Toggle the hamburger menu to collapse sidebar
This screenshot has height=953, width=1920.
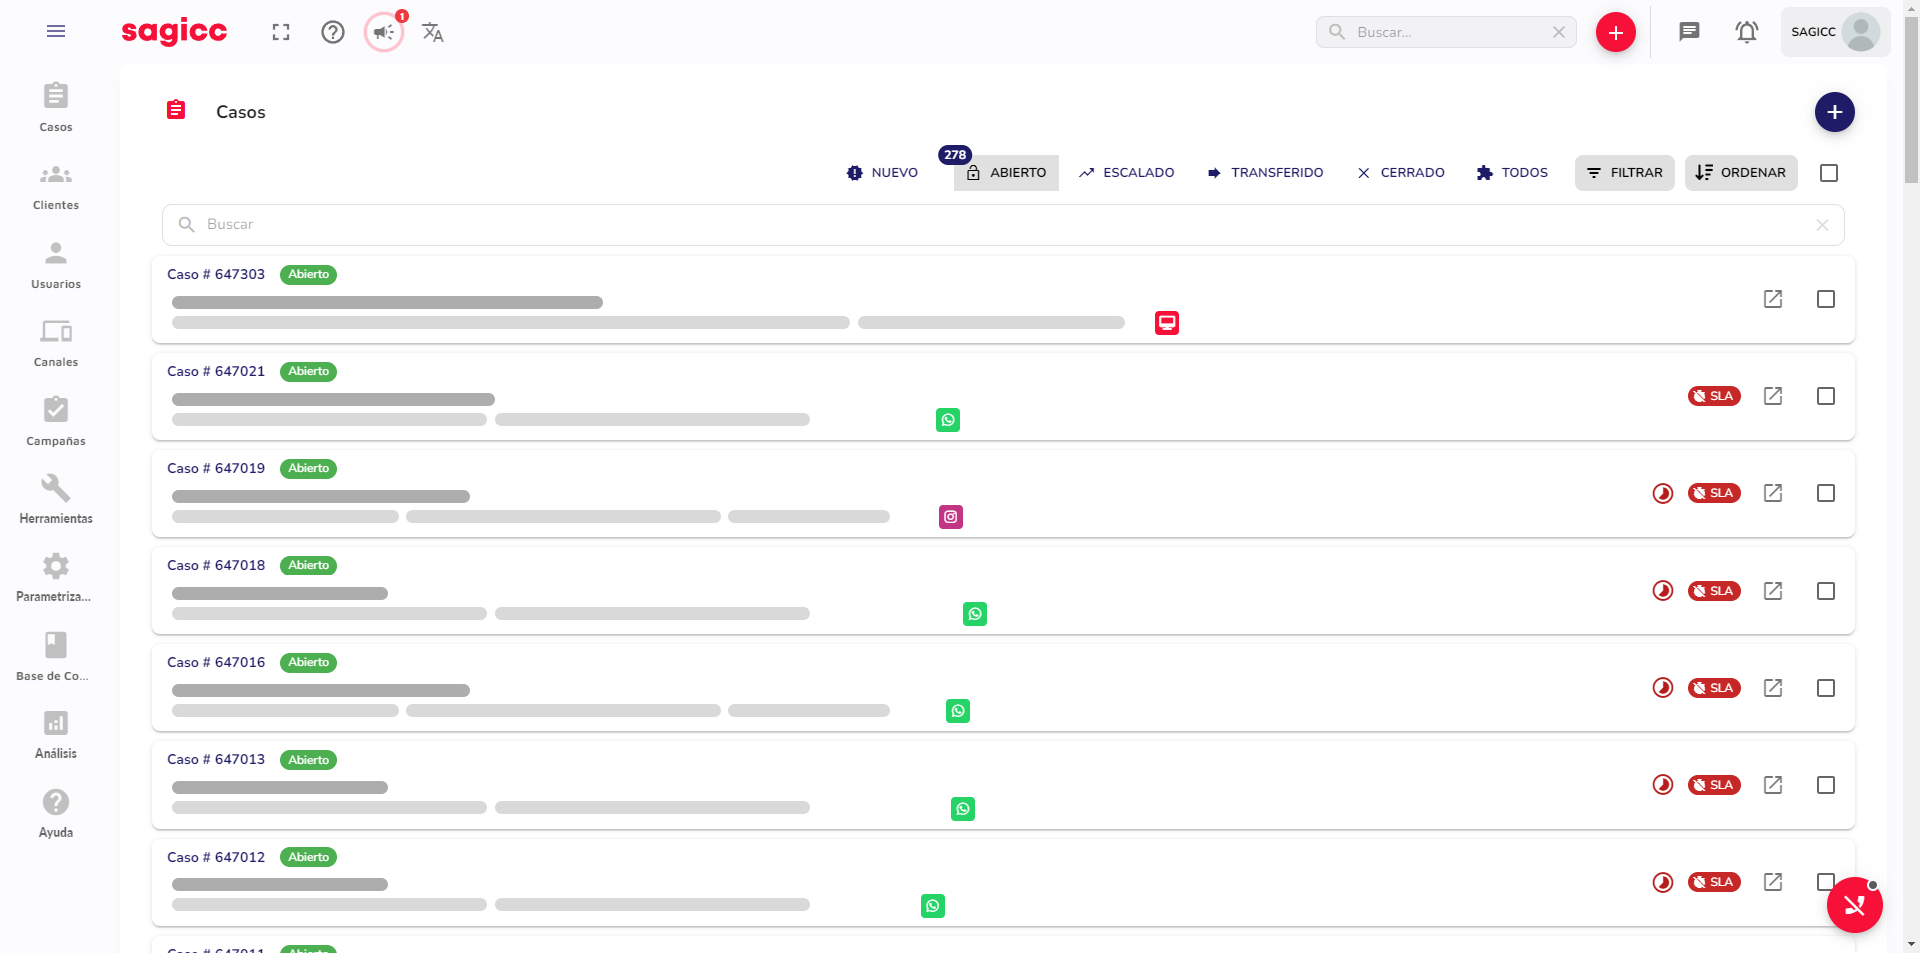click(56, 31)
